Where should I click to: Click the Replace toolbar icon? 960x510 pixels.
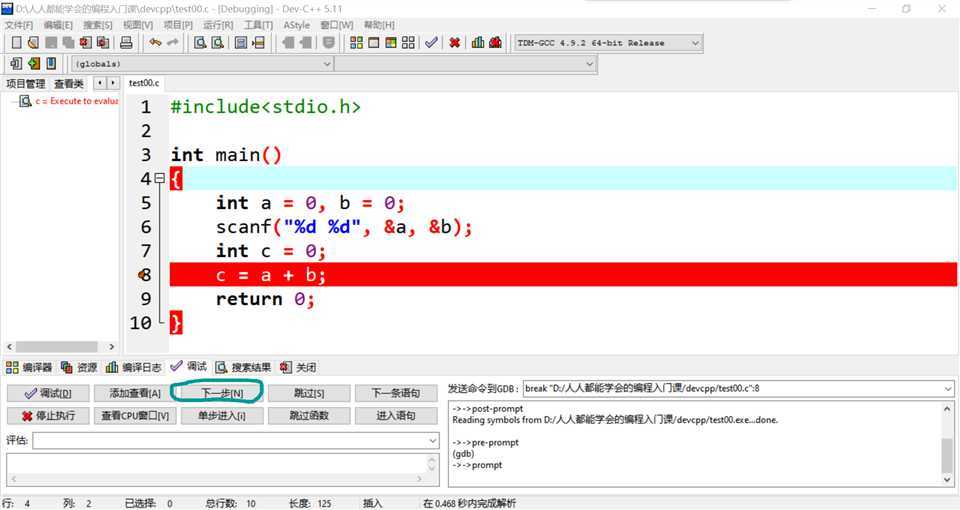click(217, 42)
